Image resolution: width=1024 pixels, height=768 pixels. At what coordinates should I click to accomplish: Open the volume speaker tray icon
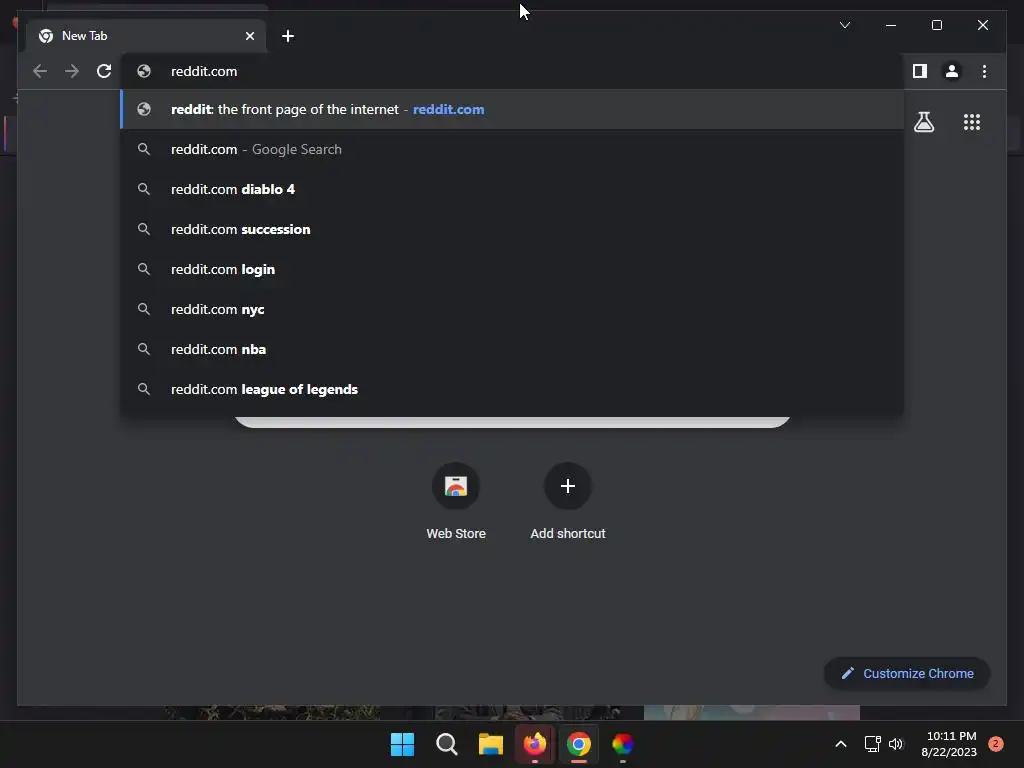pyautogui.click(x=896, y=744)
